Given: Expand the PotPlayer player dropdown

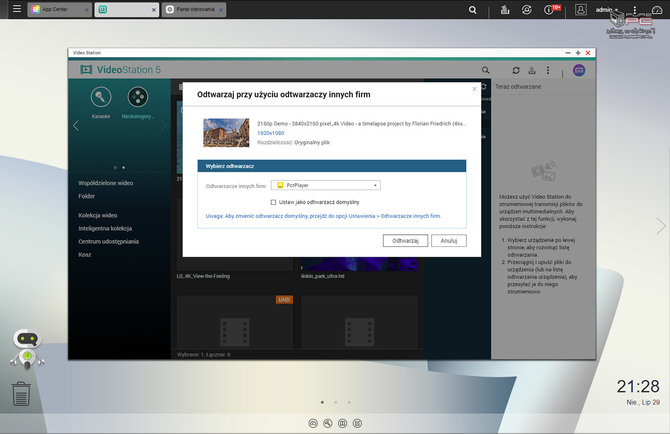Looking at the screenshot, I should [x=326, y=185].
